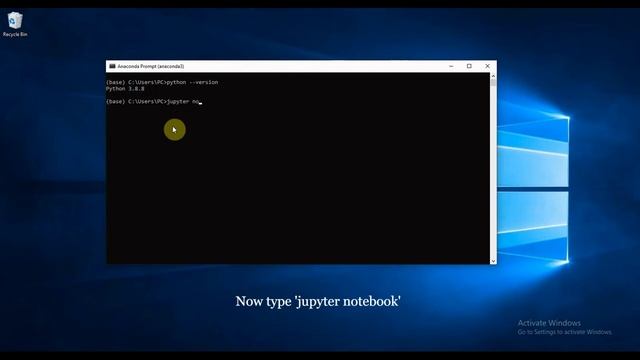Maximize the Anaconda Prompt window
This screenshot has height=360, width=640.
[x=469, y=66]
